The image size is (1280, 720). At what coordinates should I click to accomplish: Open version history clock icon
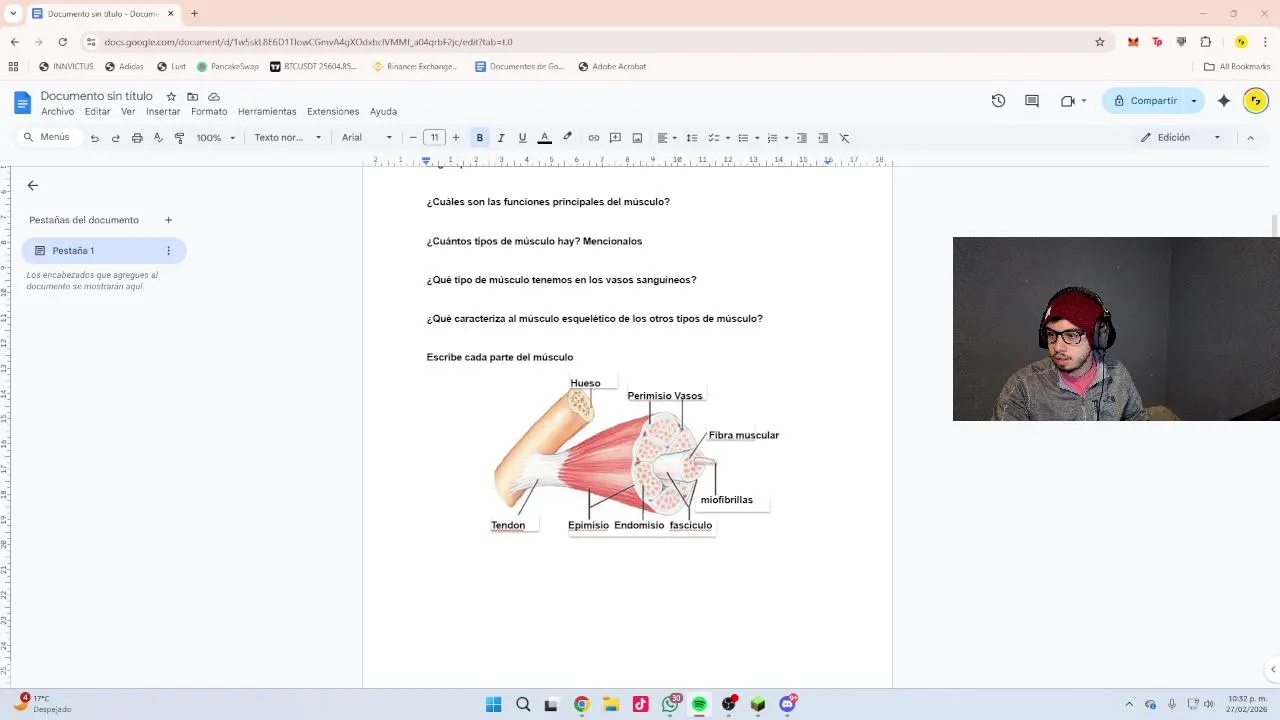[998, 101]
